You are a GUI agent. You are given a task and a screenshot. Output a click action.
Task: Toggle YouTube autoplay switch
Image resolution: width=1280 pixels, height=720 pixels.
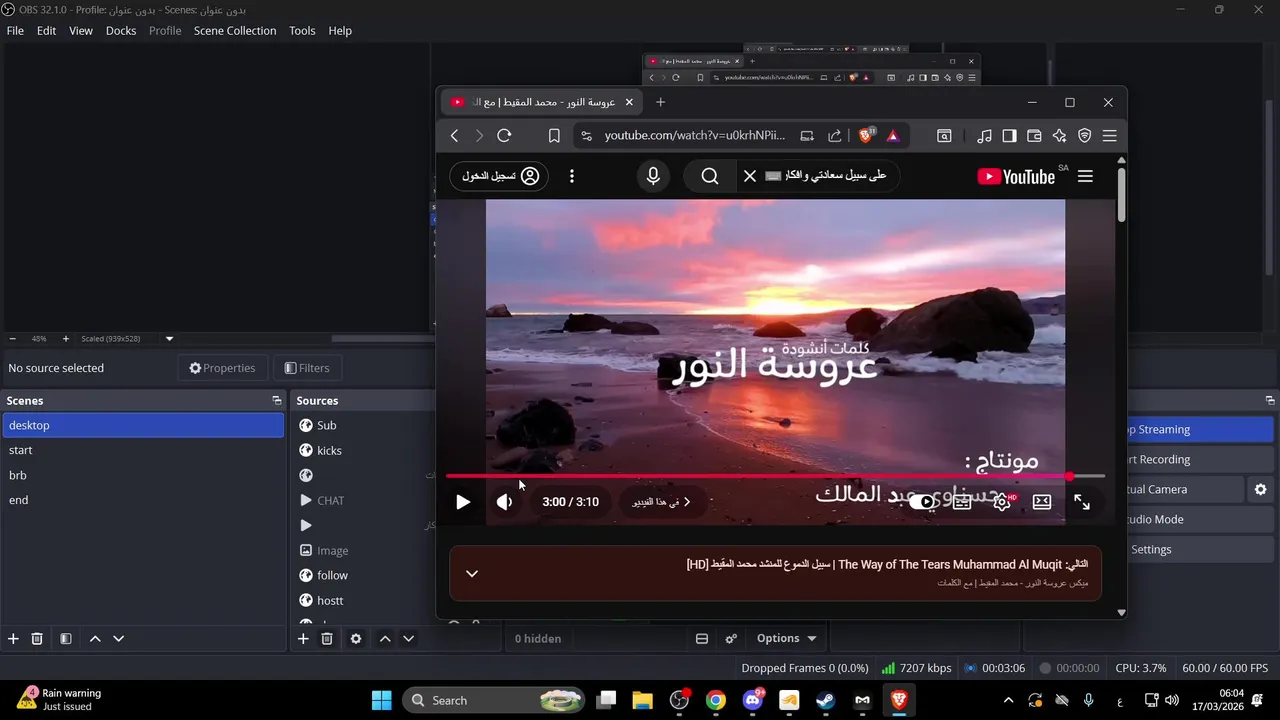tap(922, 502)
